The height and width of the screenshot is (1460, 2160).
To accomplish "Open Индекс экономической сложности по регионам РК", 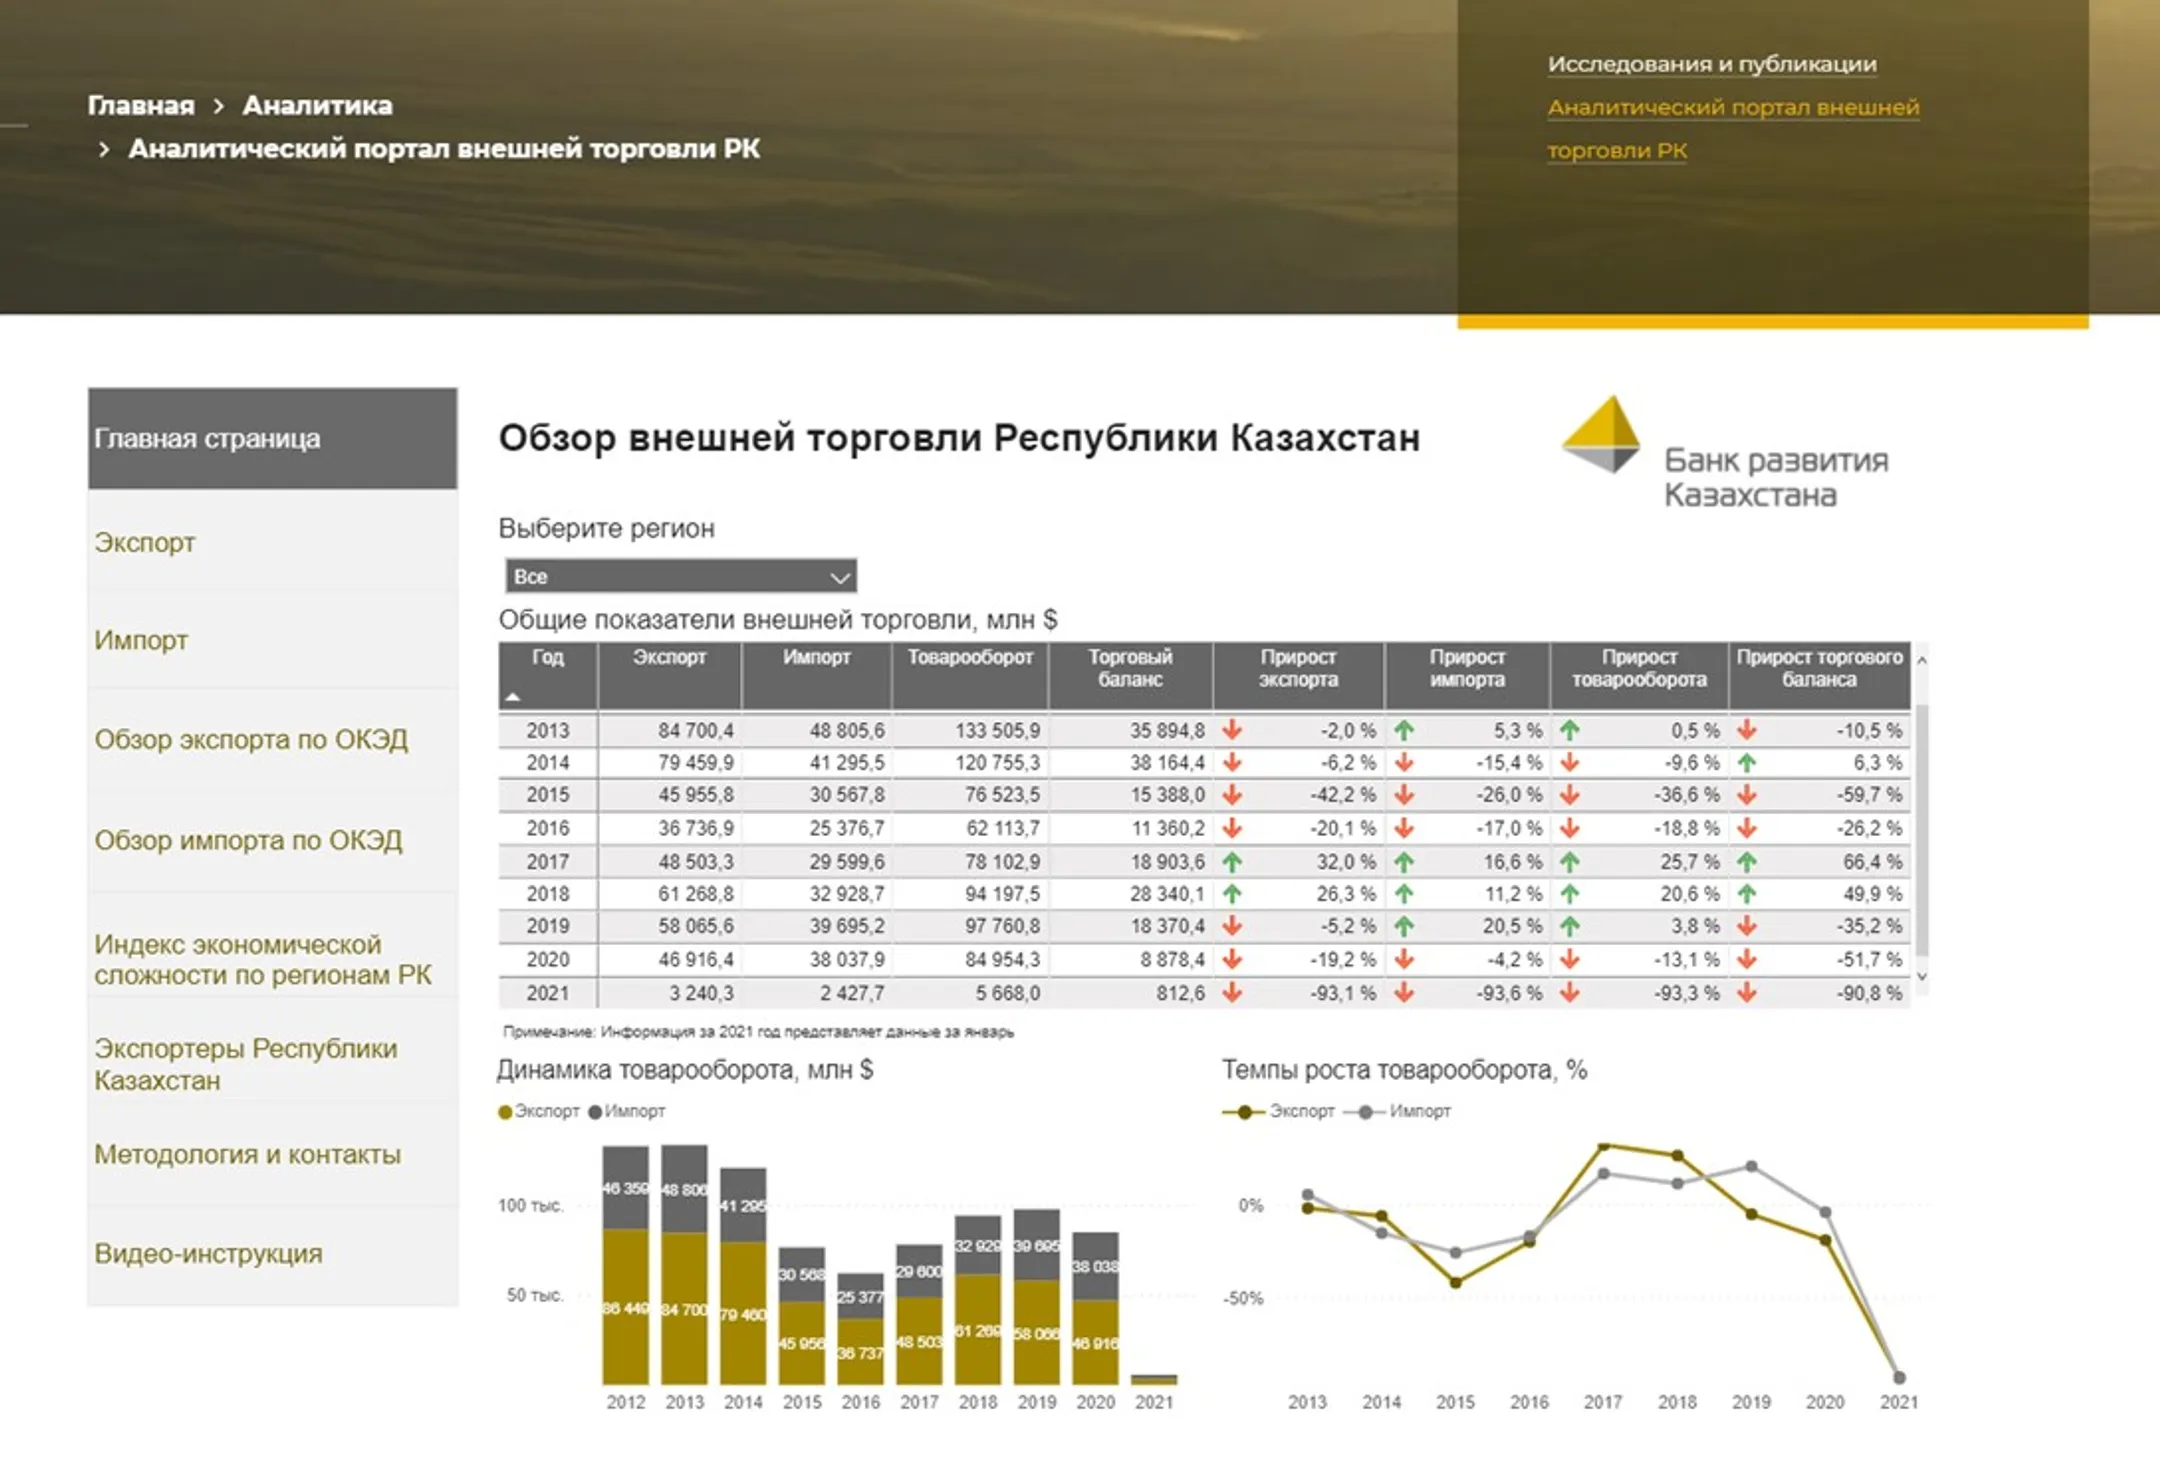I will pyautogui.click(x=263, y=959).
